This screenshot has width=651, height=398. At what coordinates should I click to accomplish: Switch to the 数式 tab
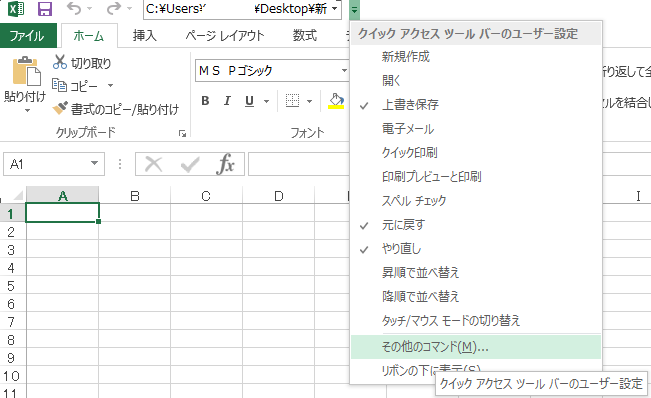(x=305, y=36)
